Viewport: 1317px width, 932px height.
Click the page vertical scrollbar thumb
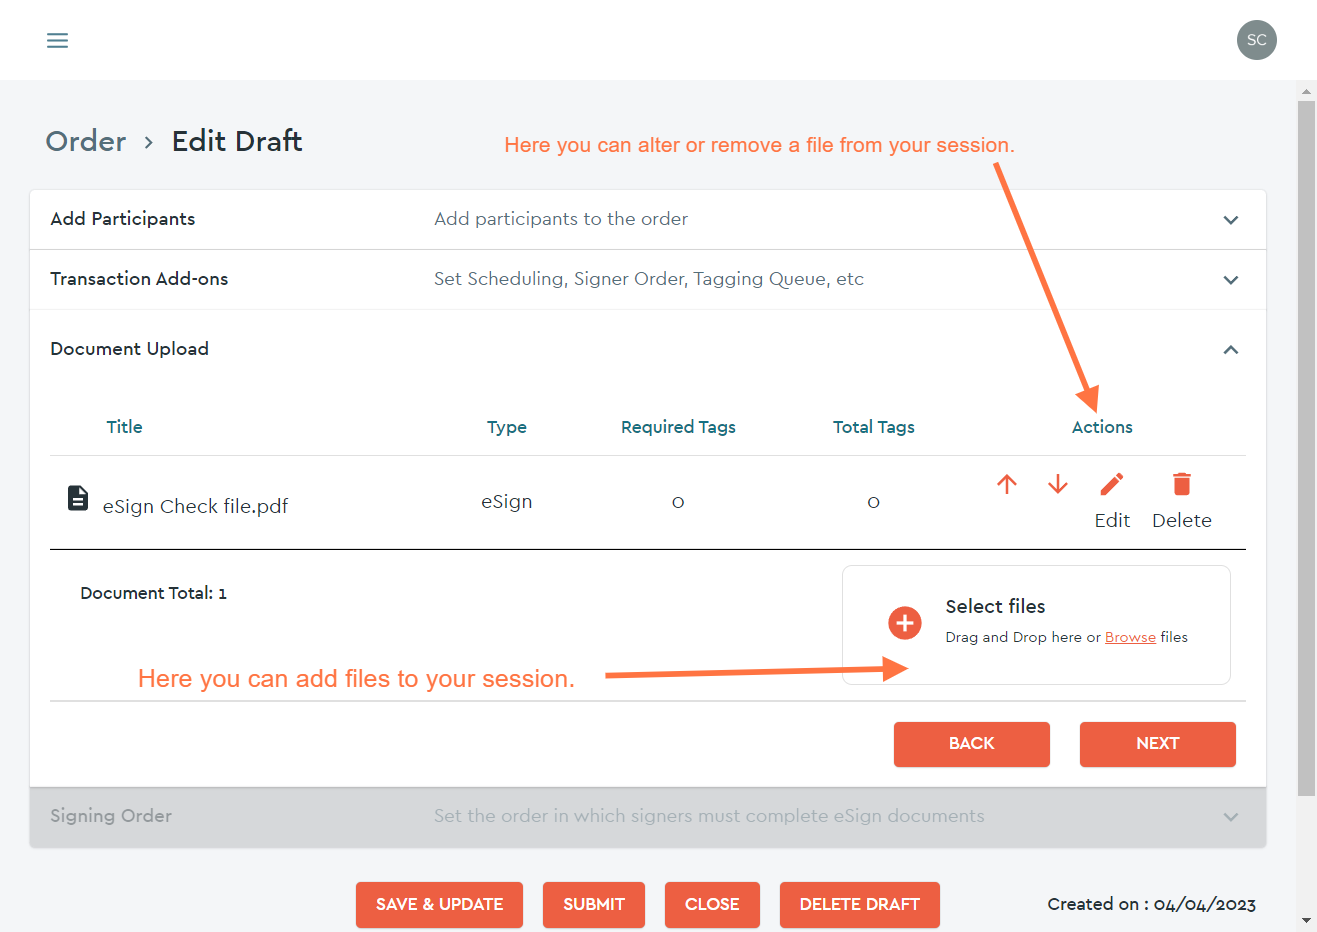pyautogui.click(x=1306, y=448)
